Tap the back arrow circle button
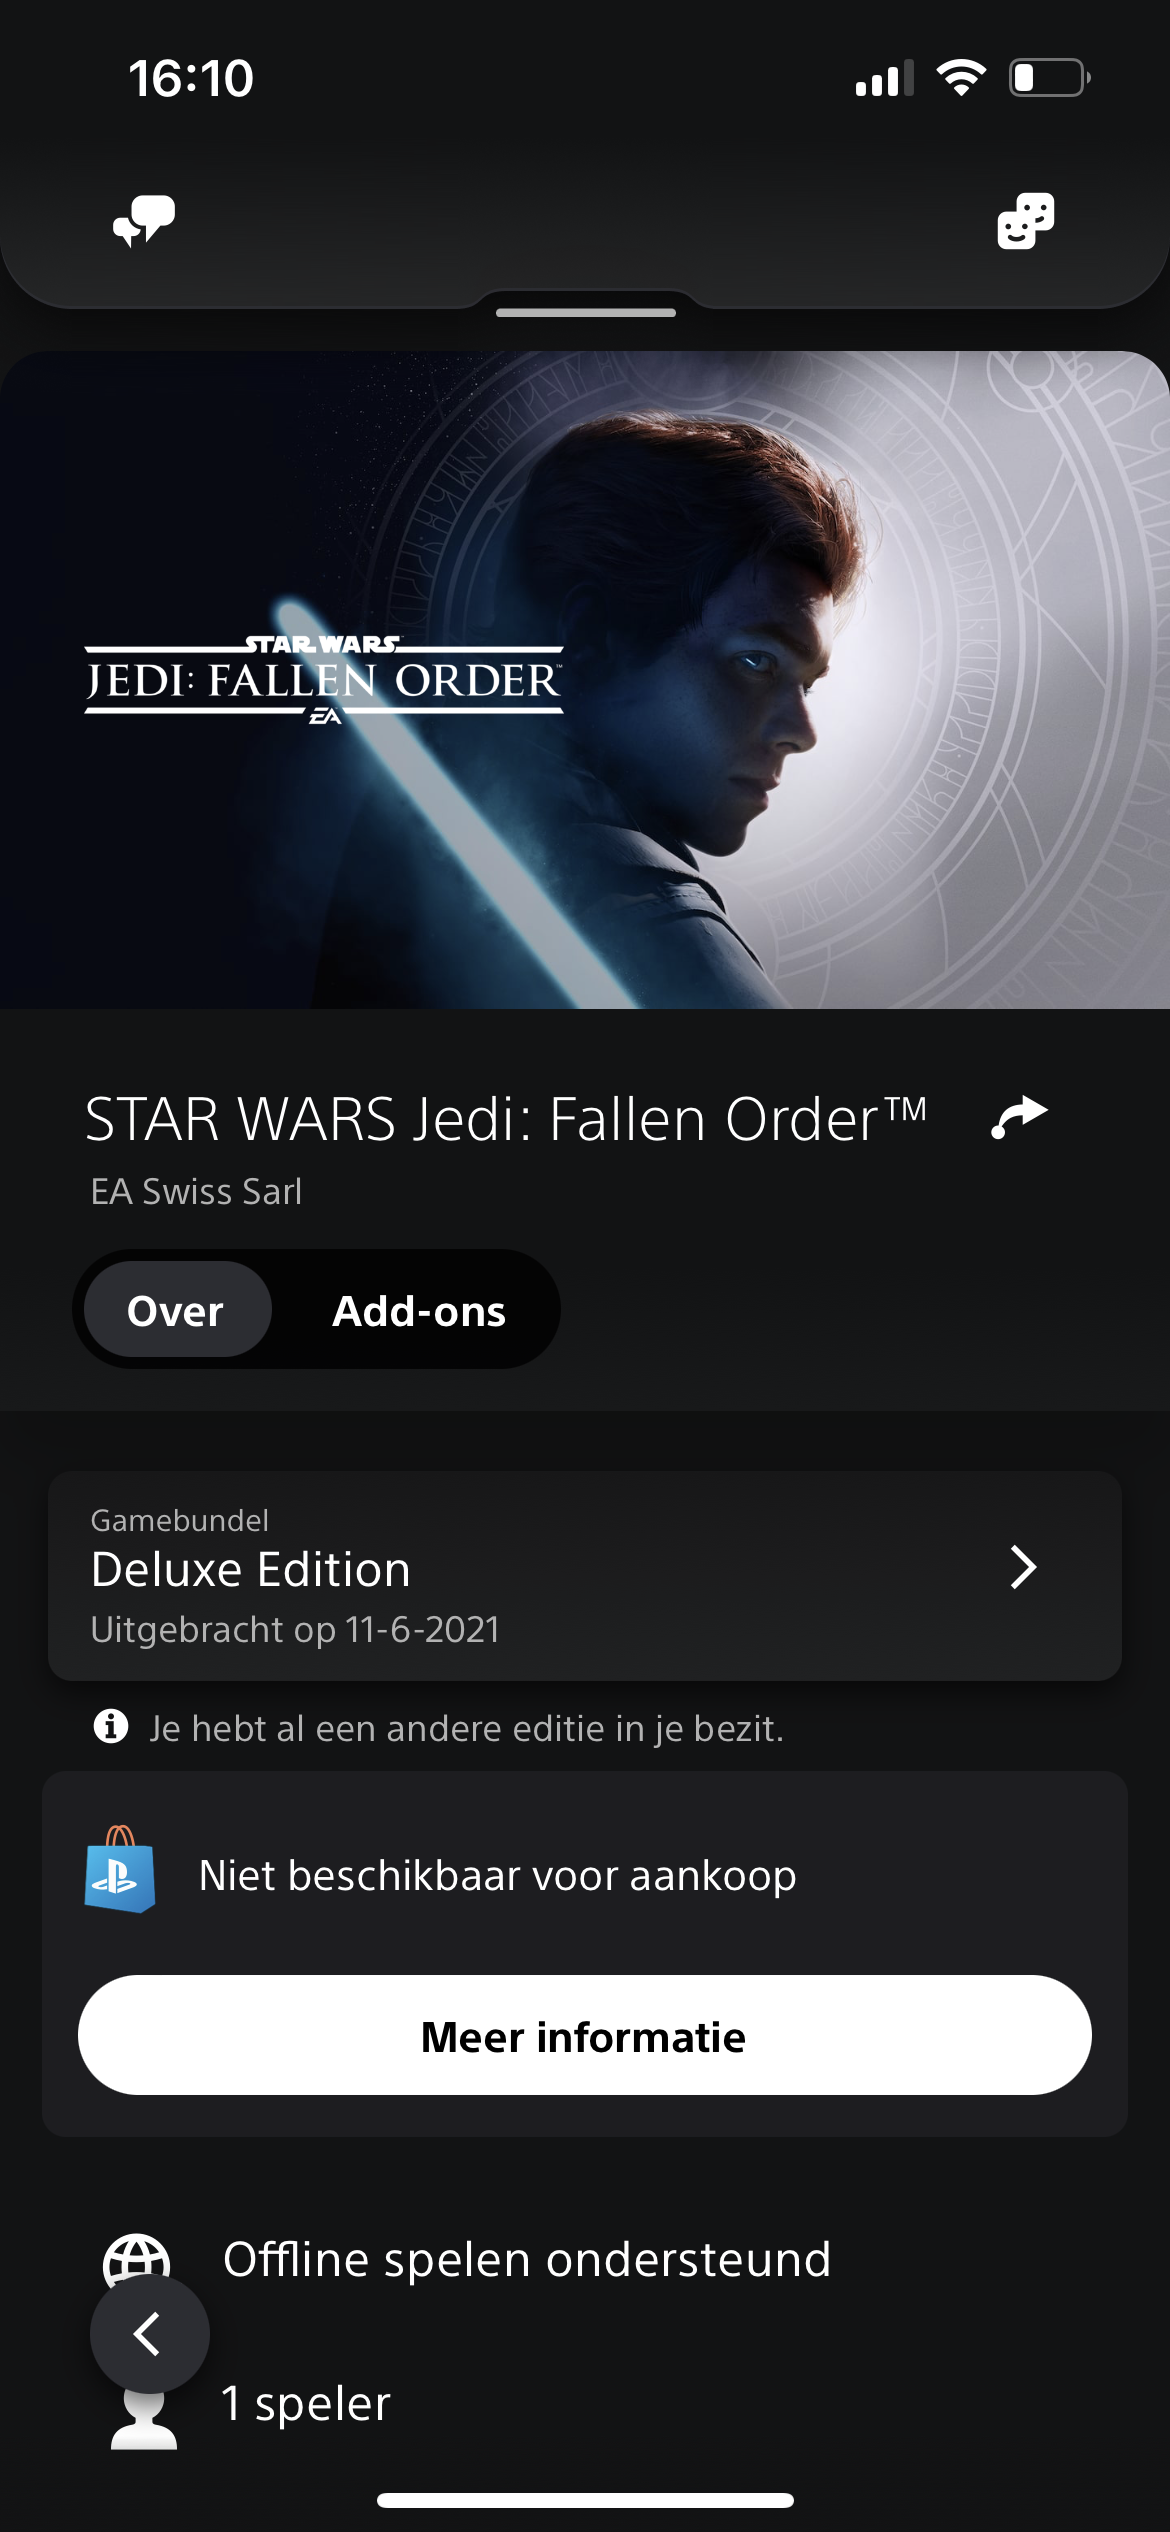 click(150, 2334)
